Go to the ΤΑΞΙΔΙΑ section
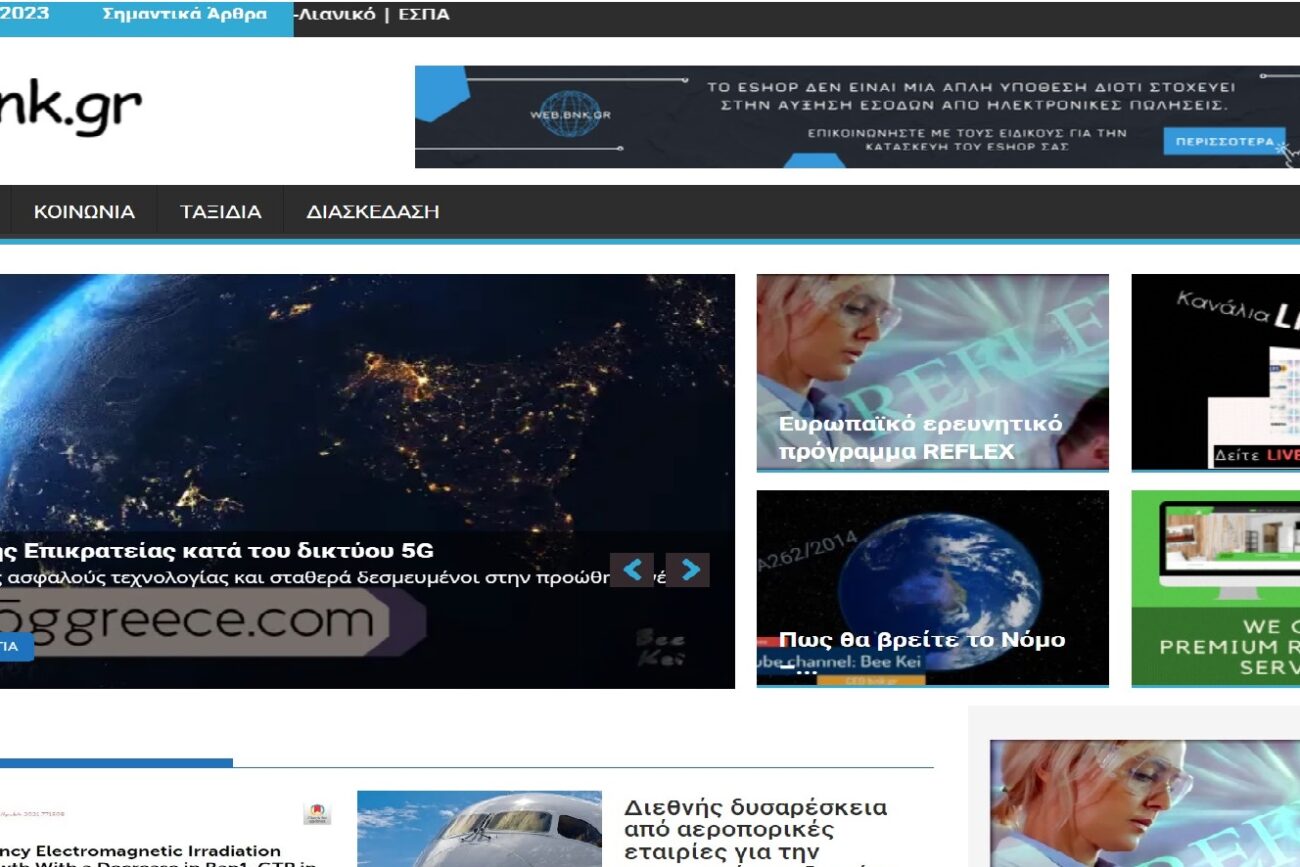 [x=220, y=212]
